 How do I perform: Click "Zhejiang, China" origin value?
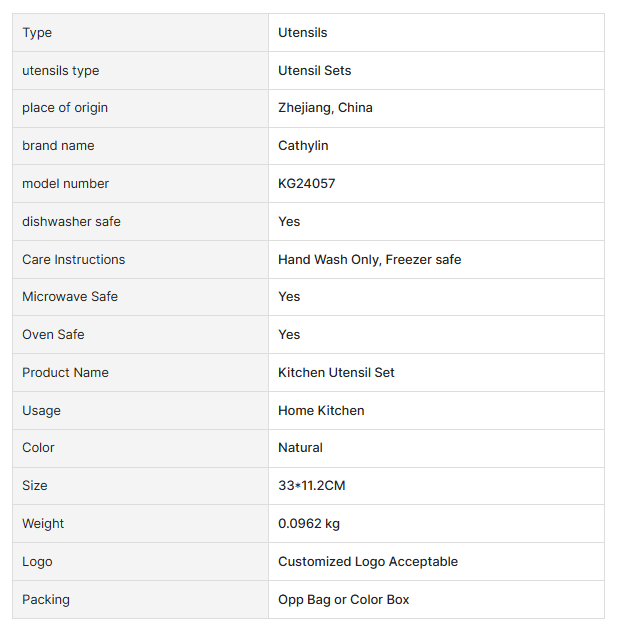click(325, 108)
